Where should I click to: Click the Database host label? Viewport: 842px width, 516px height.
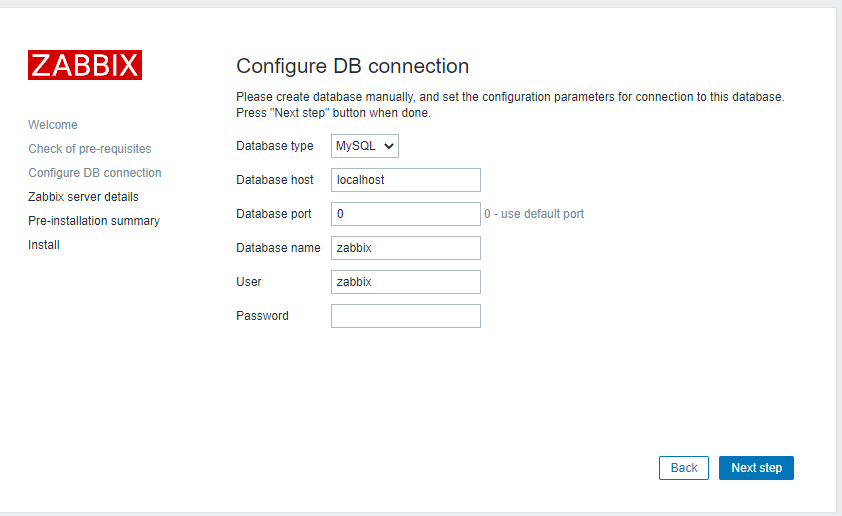click(x=274, y=180)
